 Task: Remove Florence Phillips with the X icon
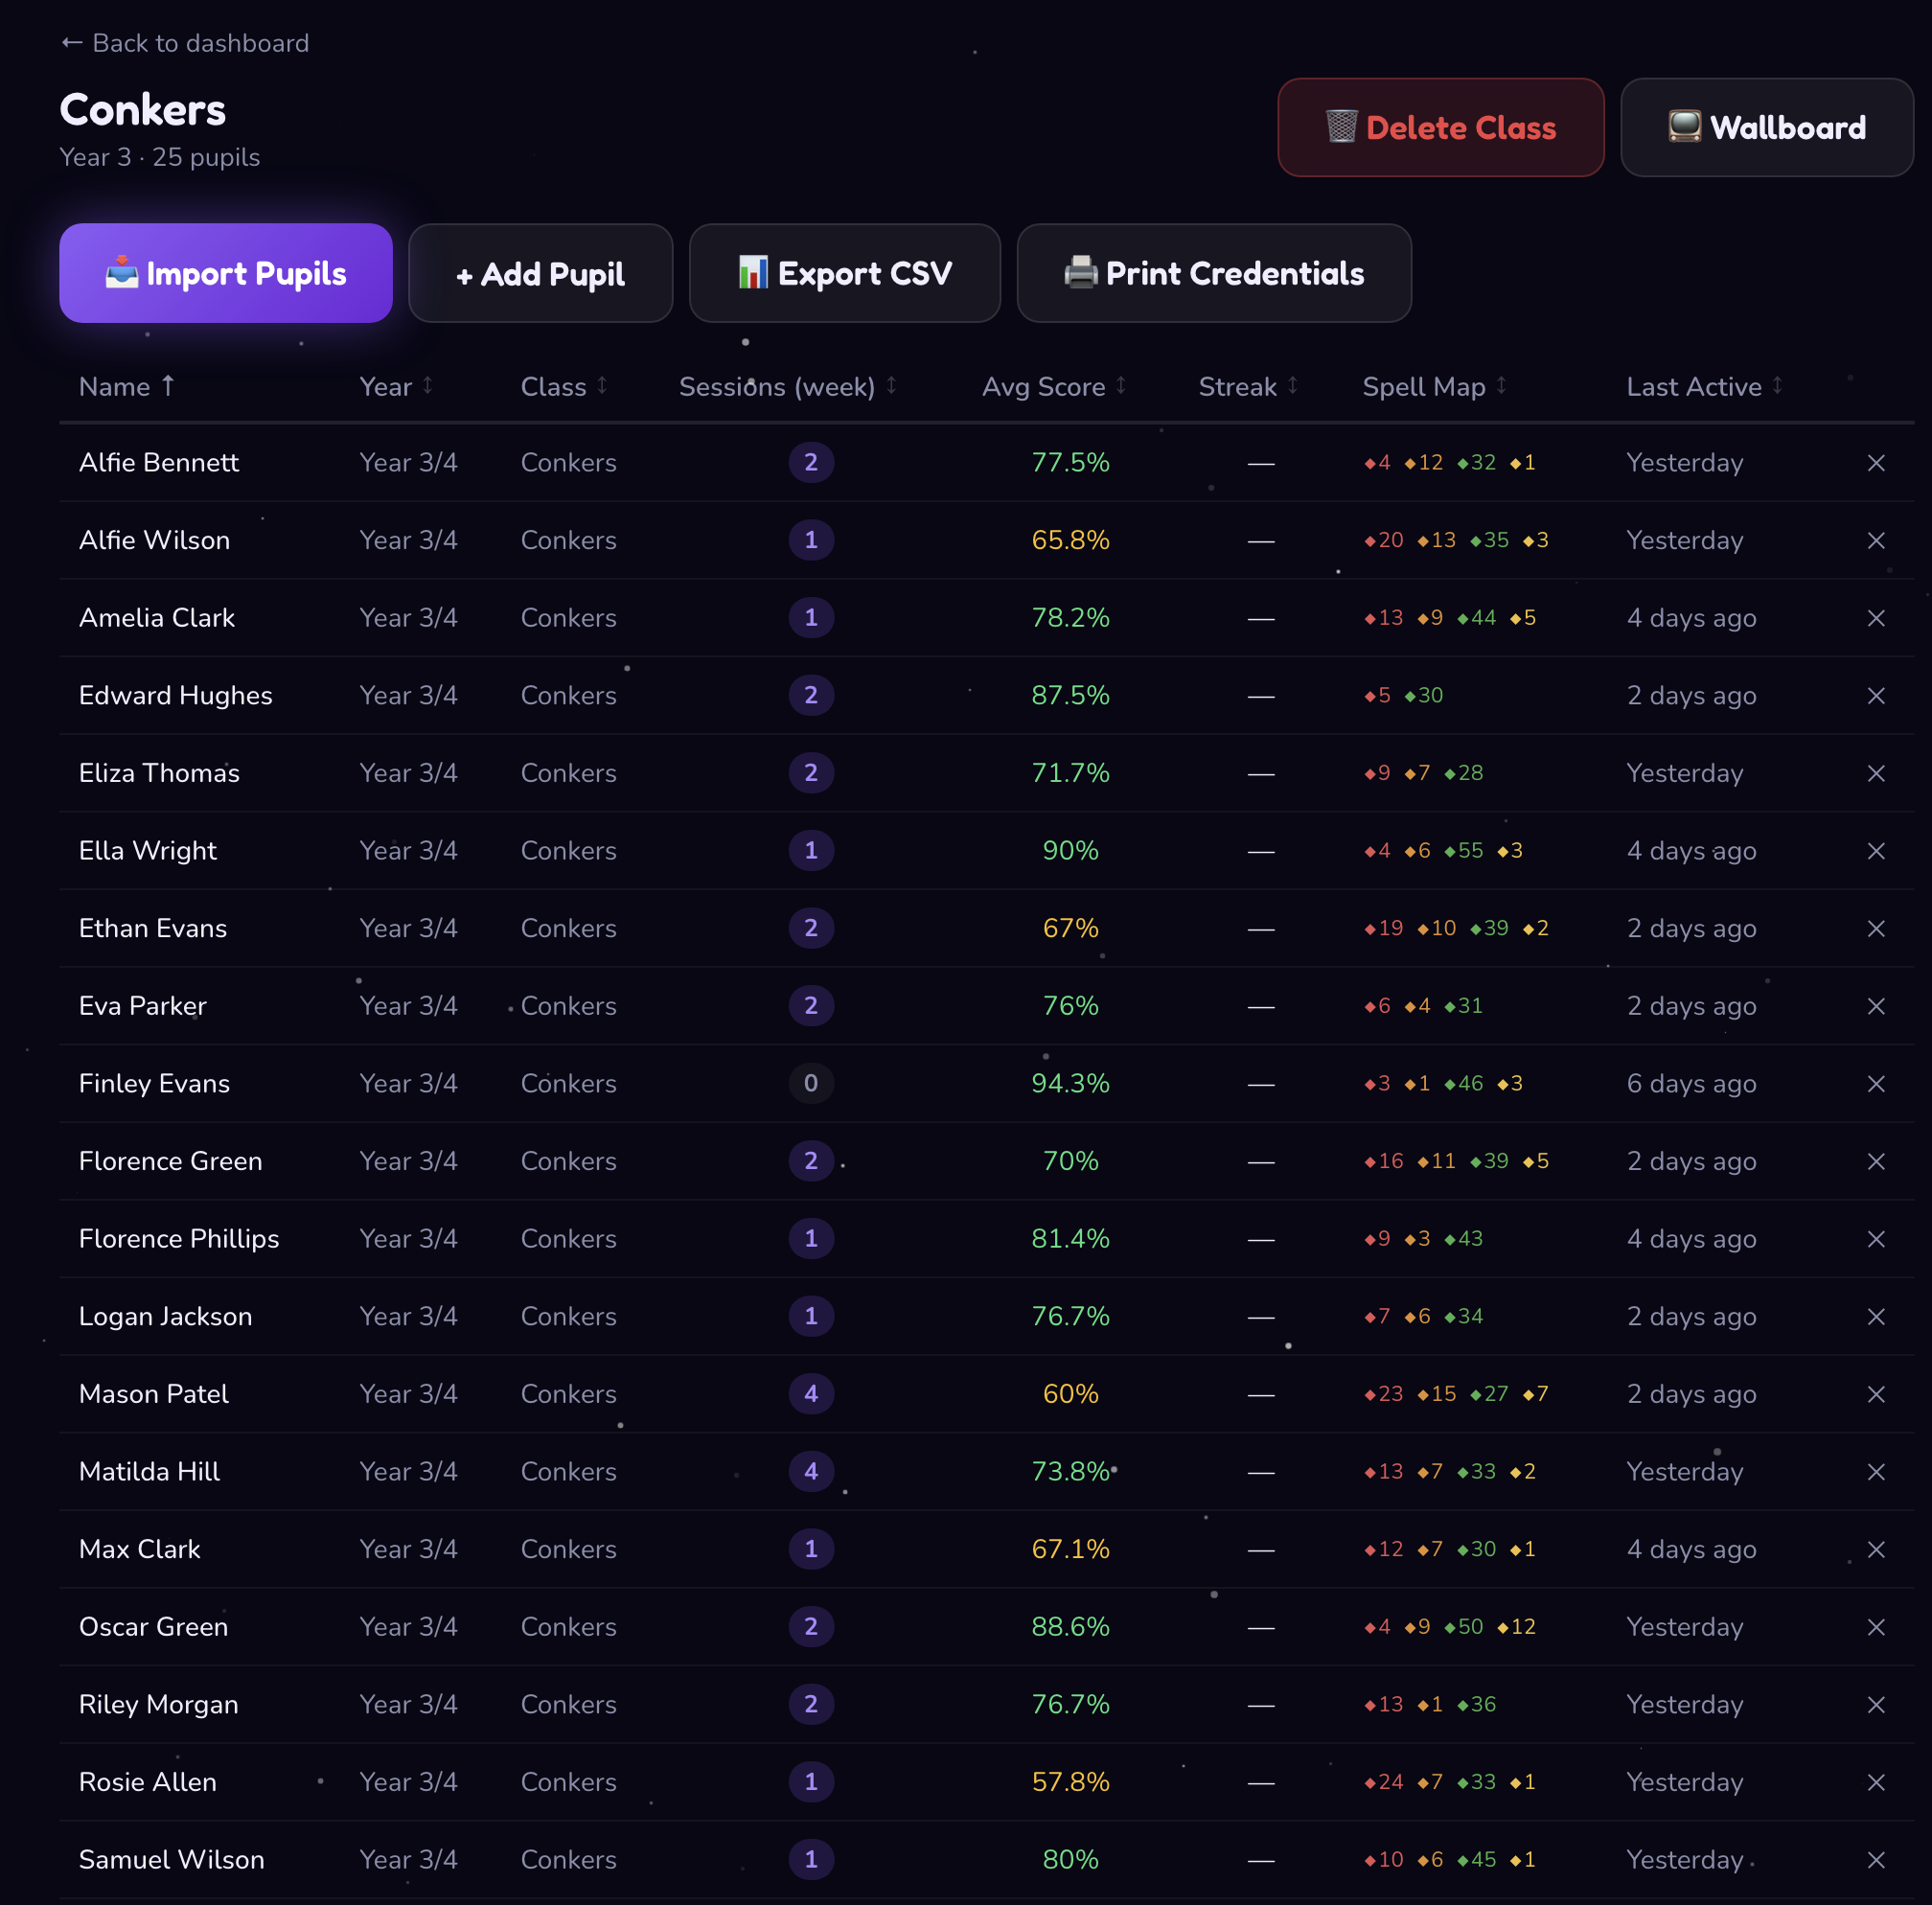pyautogui.click(x=1876, y=1239)
